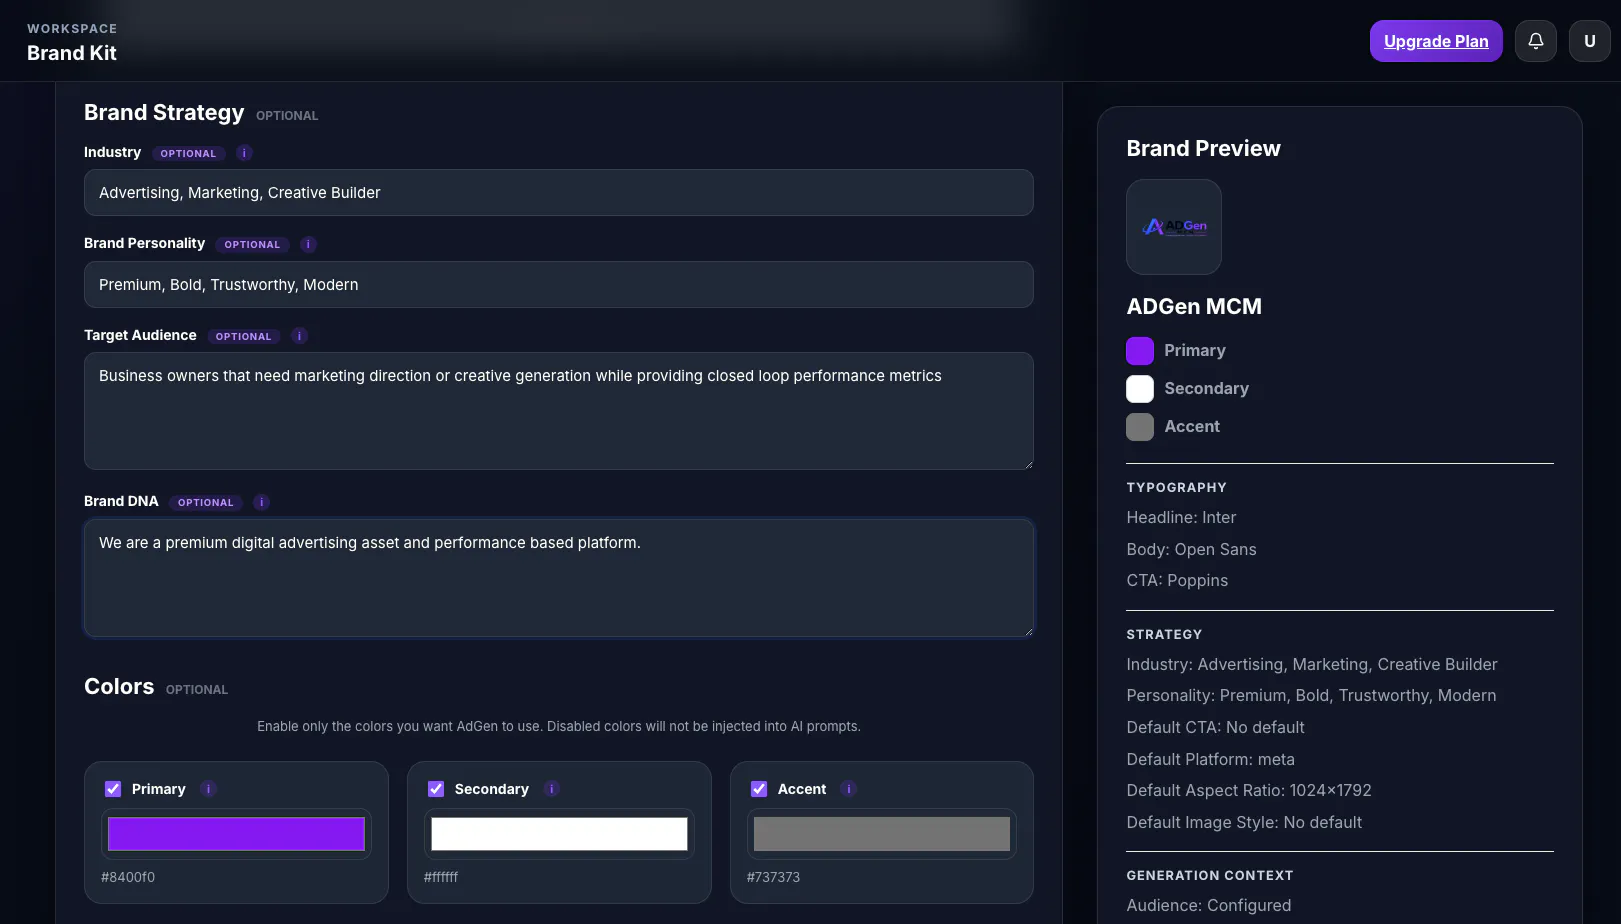This screenshot has width=1621, height=924.
Task: Click 'Body: Open Sans' typography line
Action: click(x=1191, y=549)
